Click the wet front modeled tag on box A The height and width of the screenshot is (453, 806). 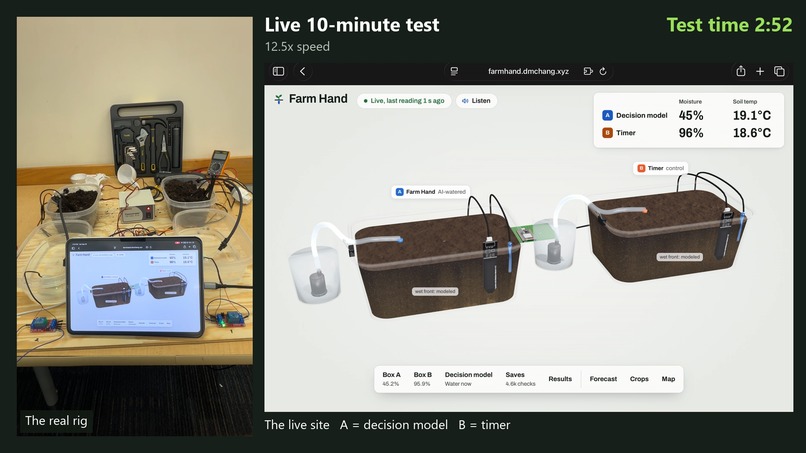point(435,292)
